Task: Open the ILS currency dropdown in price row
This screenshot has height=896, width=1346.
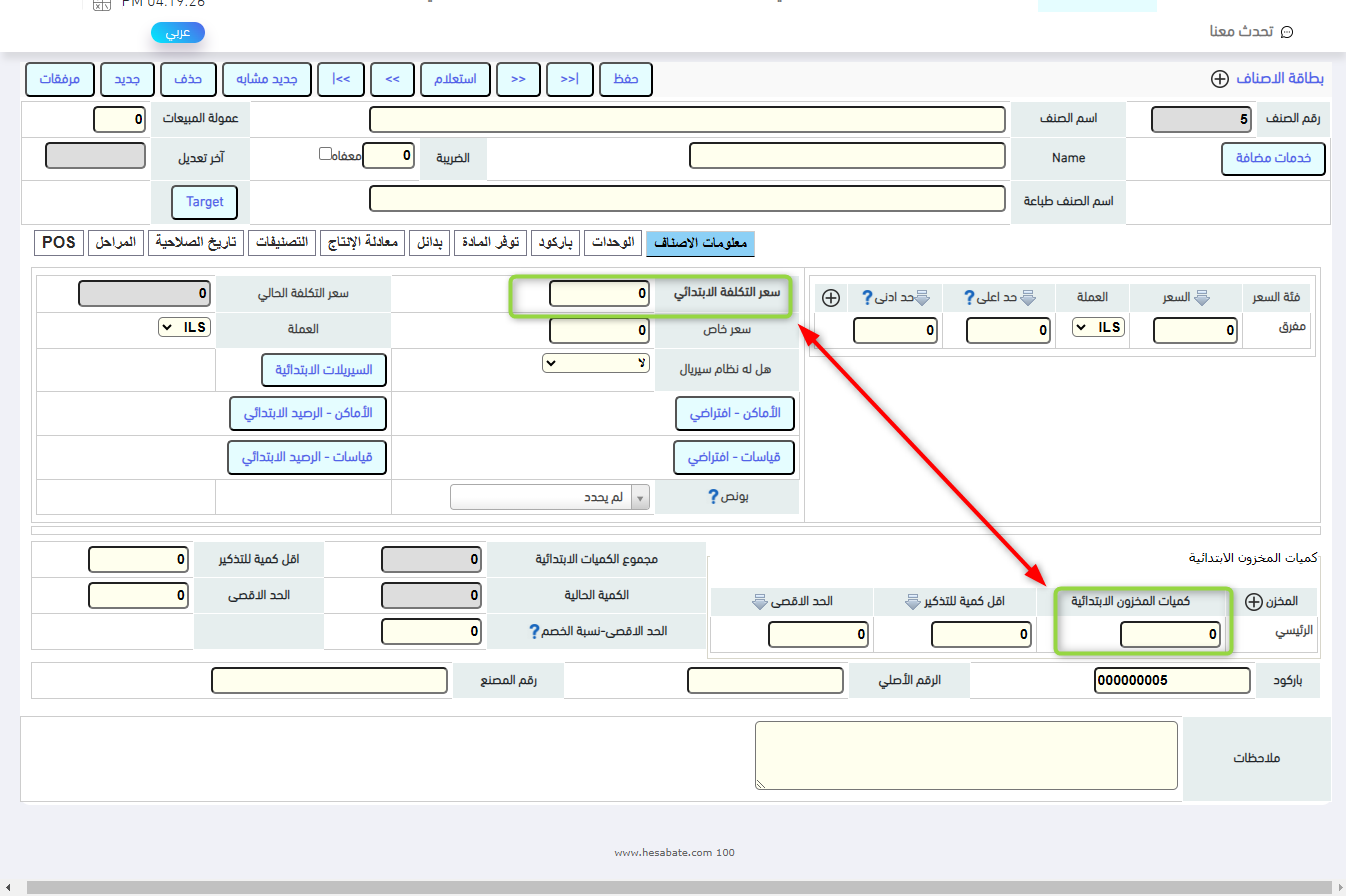Action: [1097, 327]
